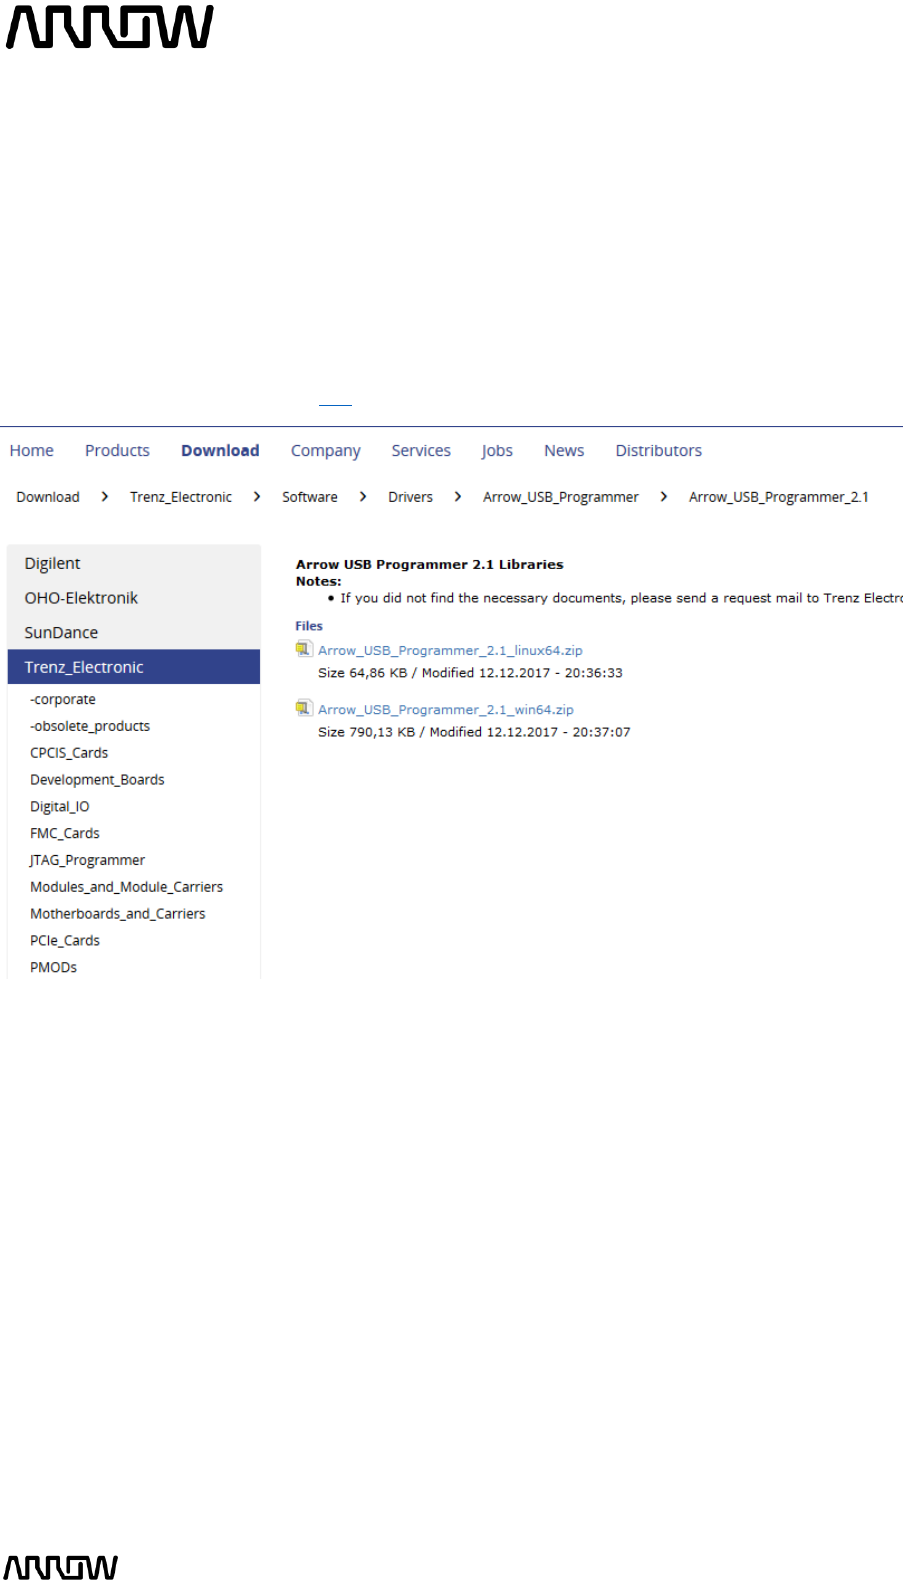The image size is (903, 1582).
Task: Click the Arrow logo at top
Action: [110, 26]
